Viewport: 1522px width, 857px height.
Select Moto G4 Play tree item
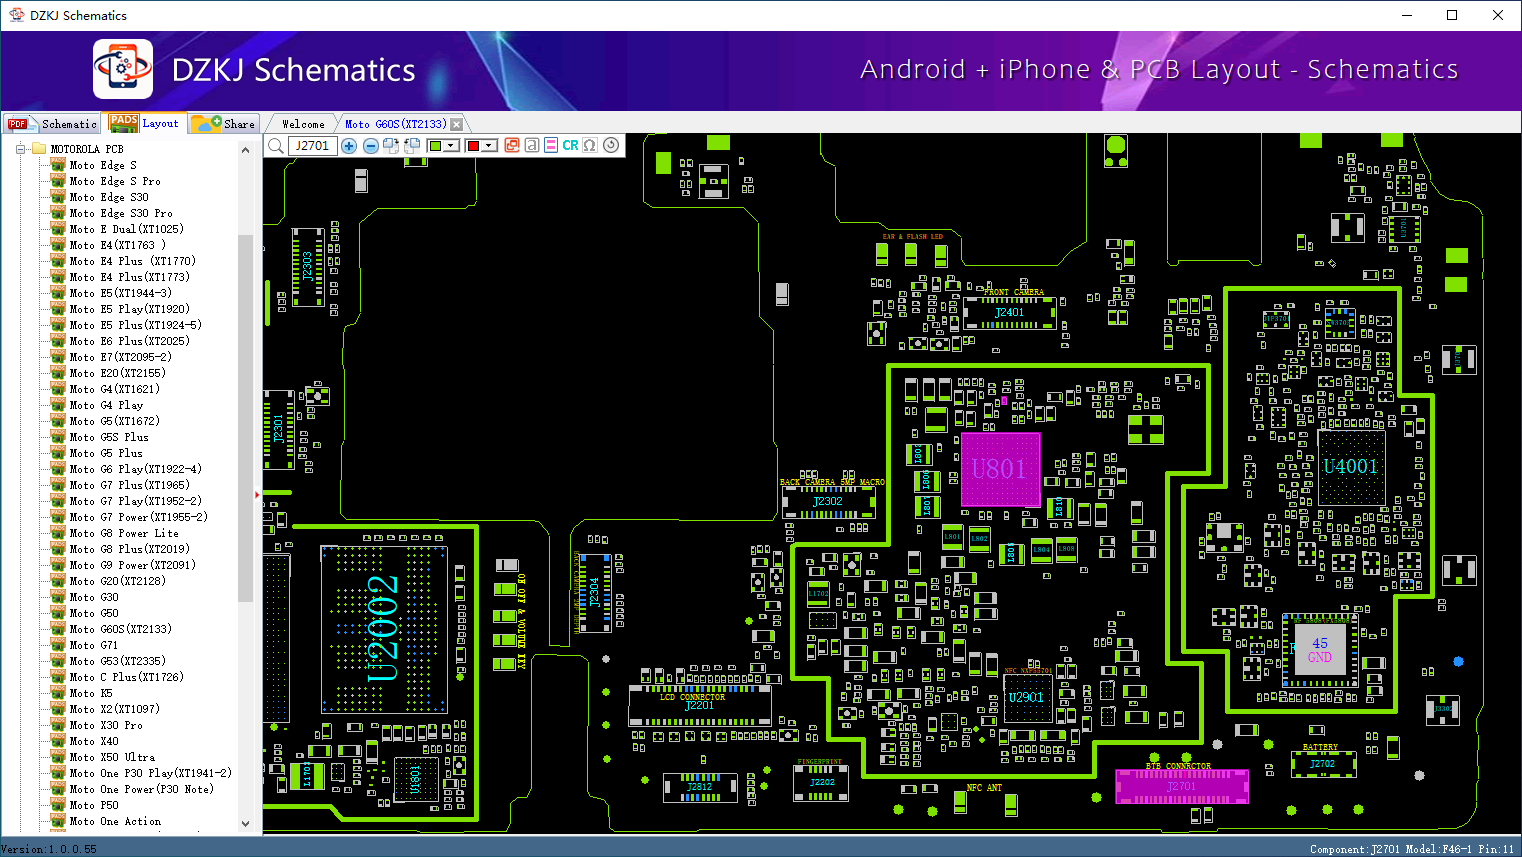[x=106, y=405]
